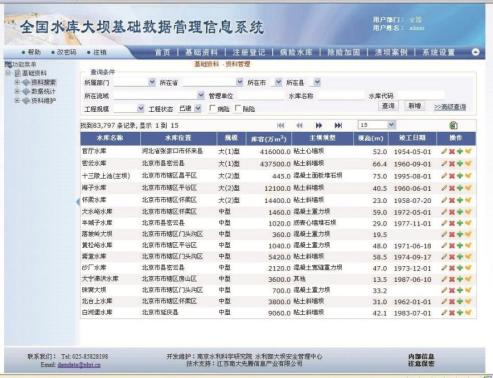The image size is (493, 378).
Task: Open the 工程状态 dropdown showing 已建
Action: pos(198,108)
